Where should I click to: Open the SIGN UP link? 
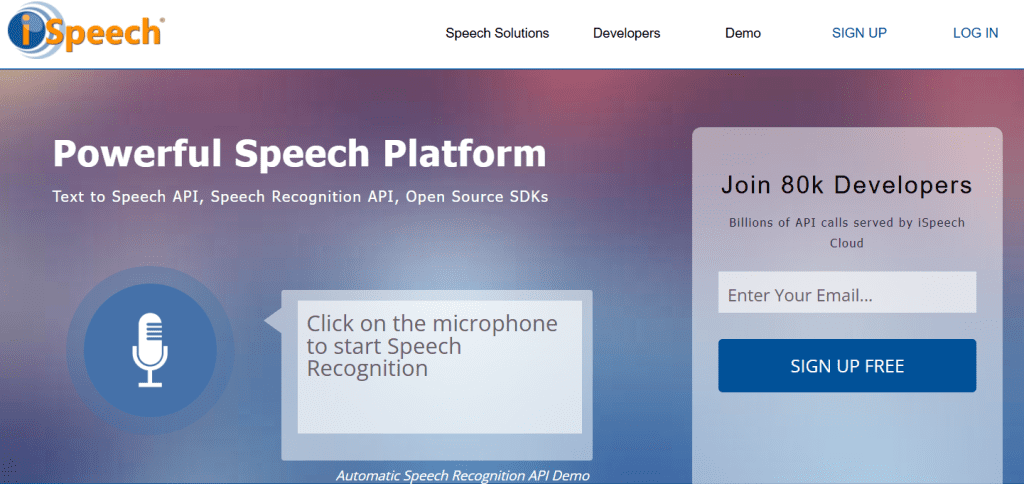(859, 33)
